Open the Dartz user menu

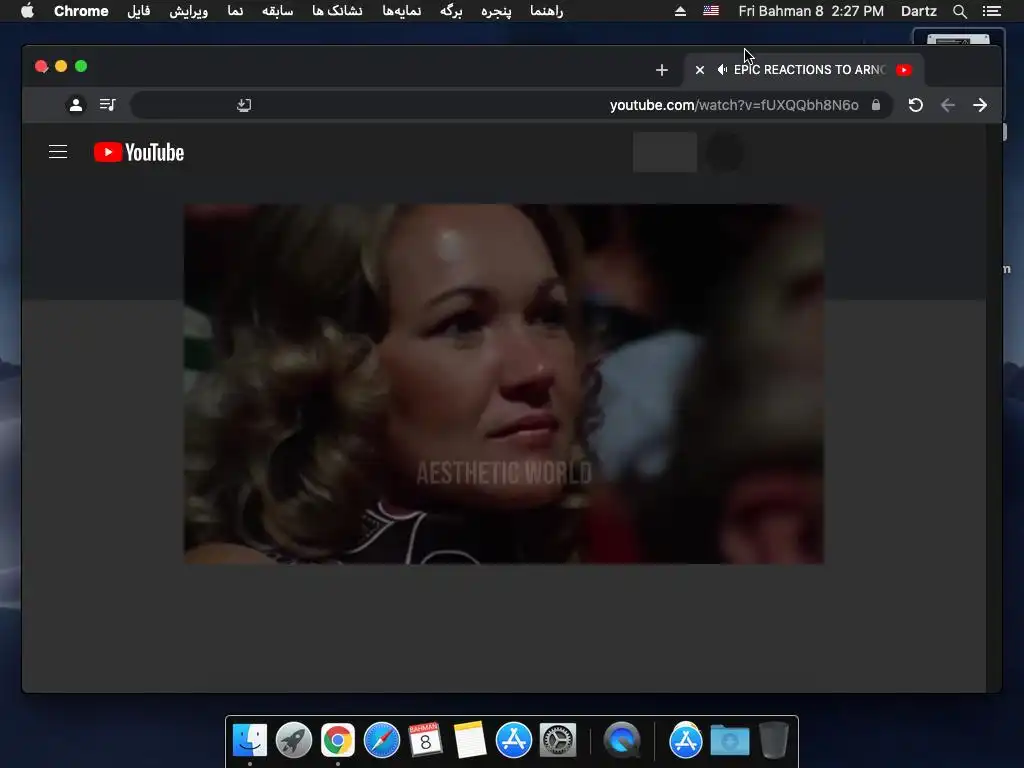[918, 11]
